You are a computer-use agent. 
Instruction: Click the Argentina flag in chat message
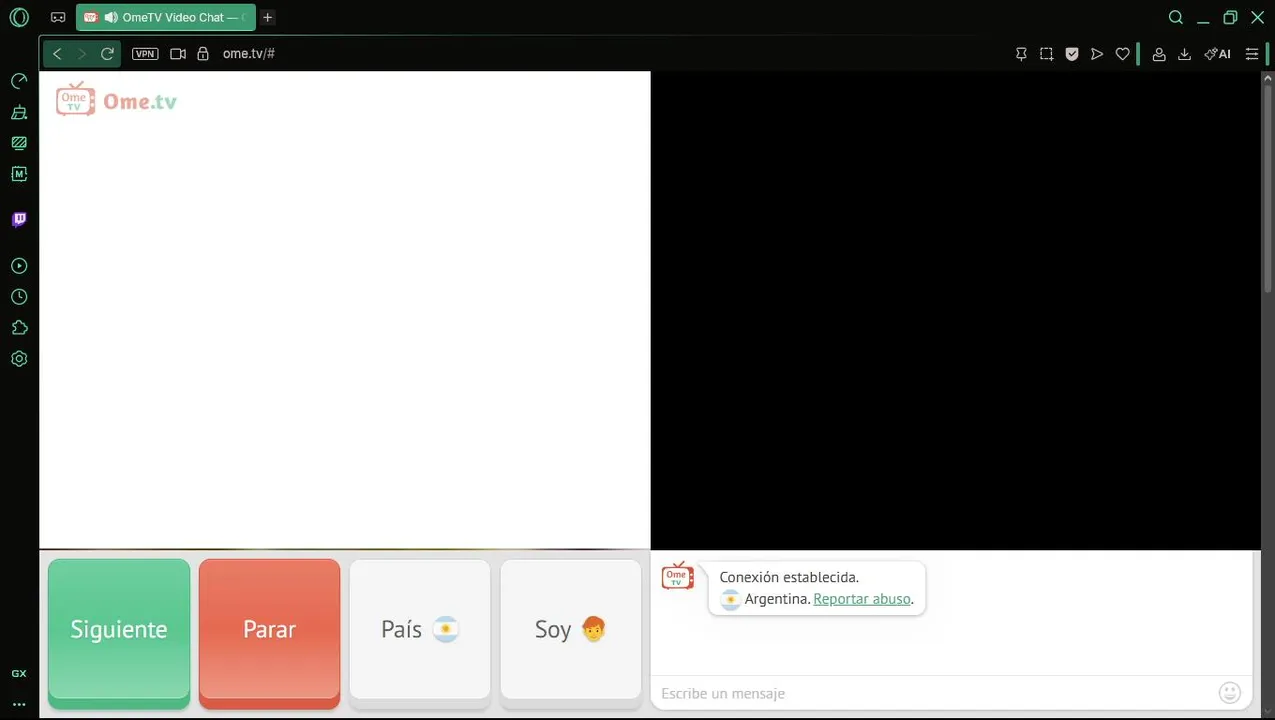coord(730,600)
